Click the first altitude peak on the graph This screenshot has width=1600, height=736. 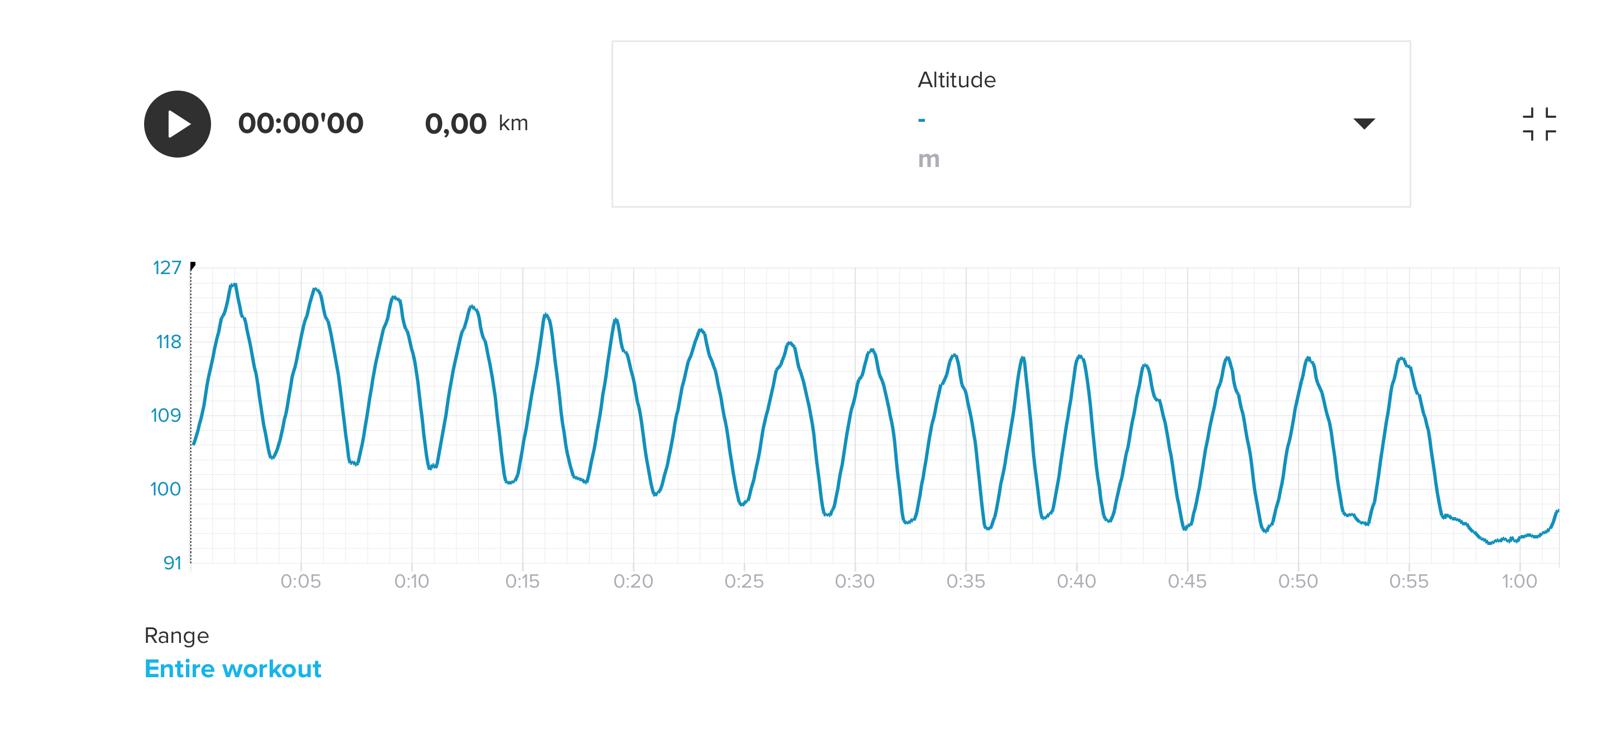point(234,286)
